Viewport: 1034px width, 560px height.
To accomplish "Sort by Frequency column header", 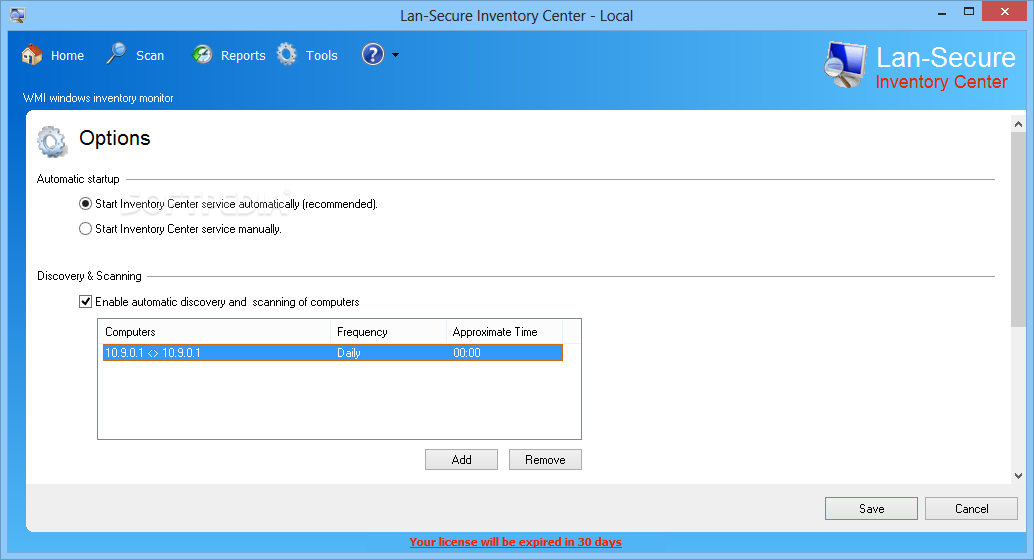I will [x=388, y=332].
